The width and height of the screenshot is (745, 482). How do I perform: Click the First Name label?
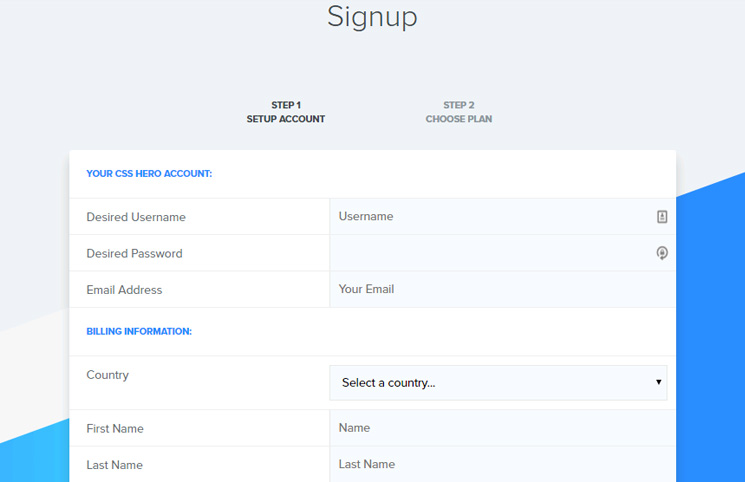(x=115, y=429)
